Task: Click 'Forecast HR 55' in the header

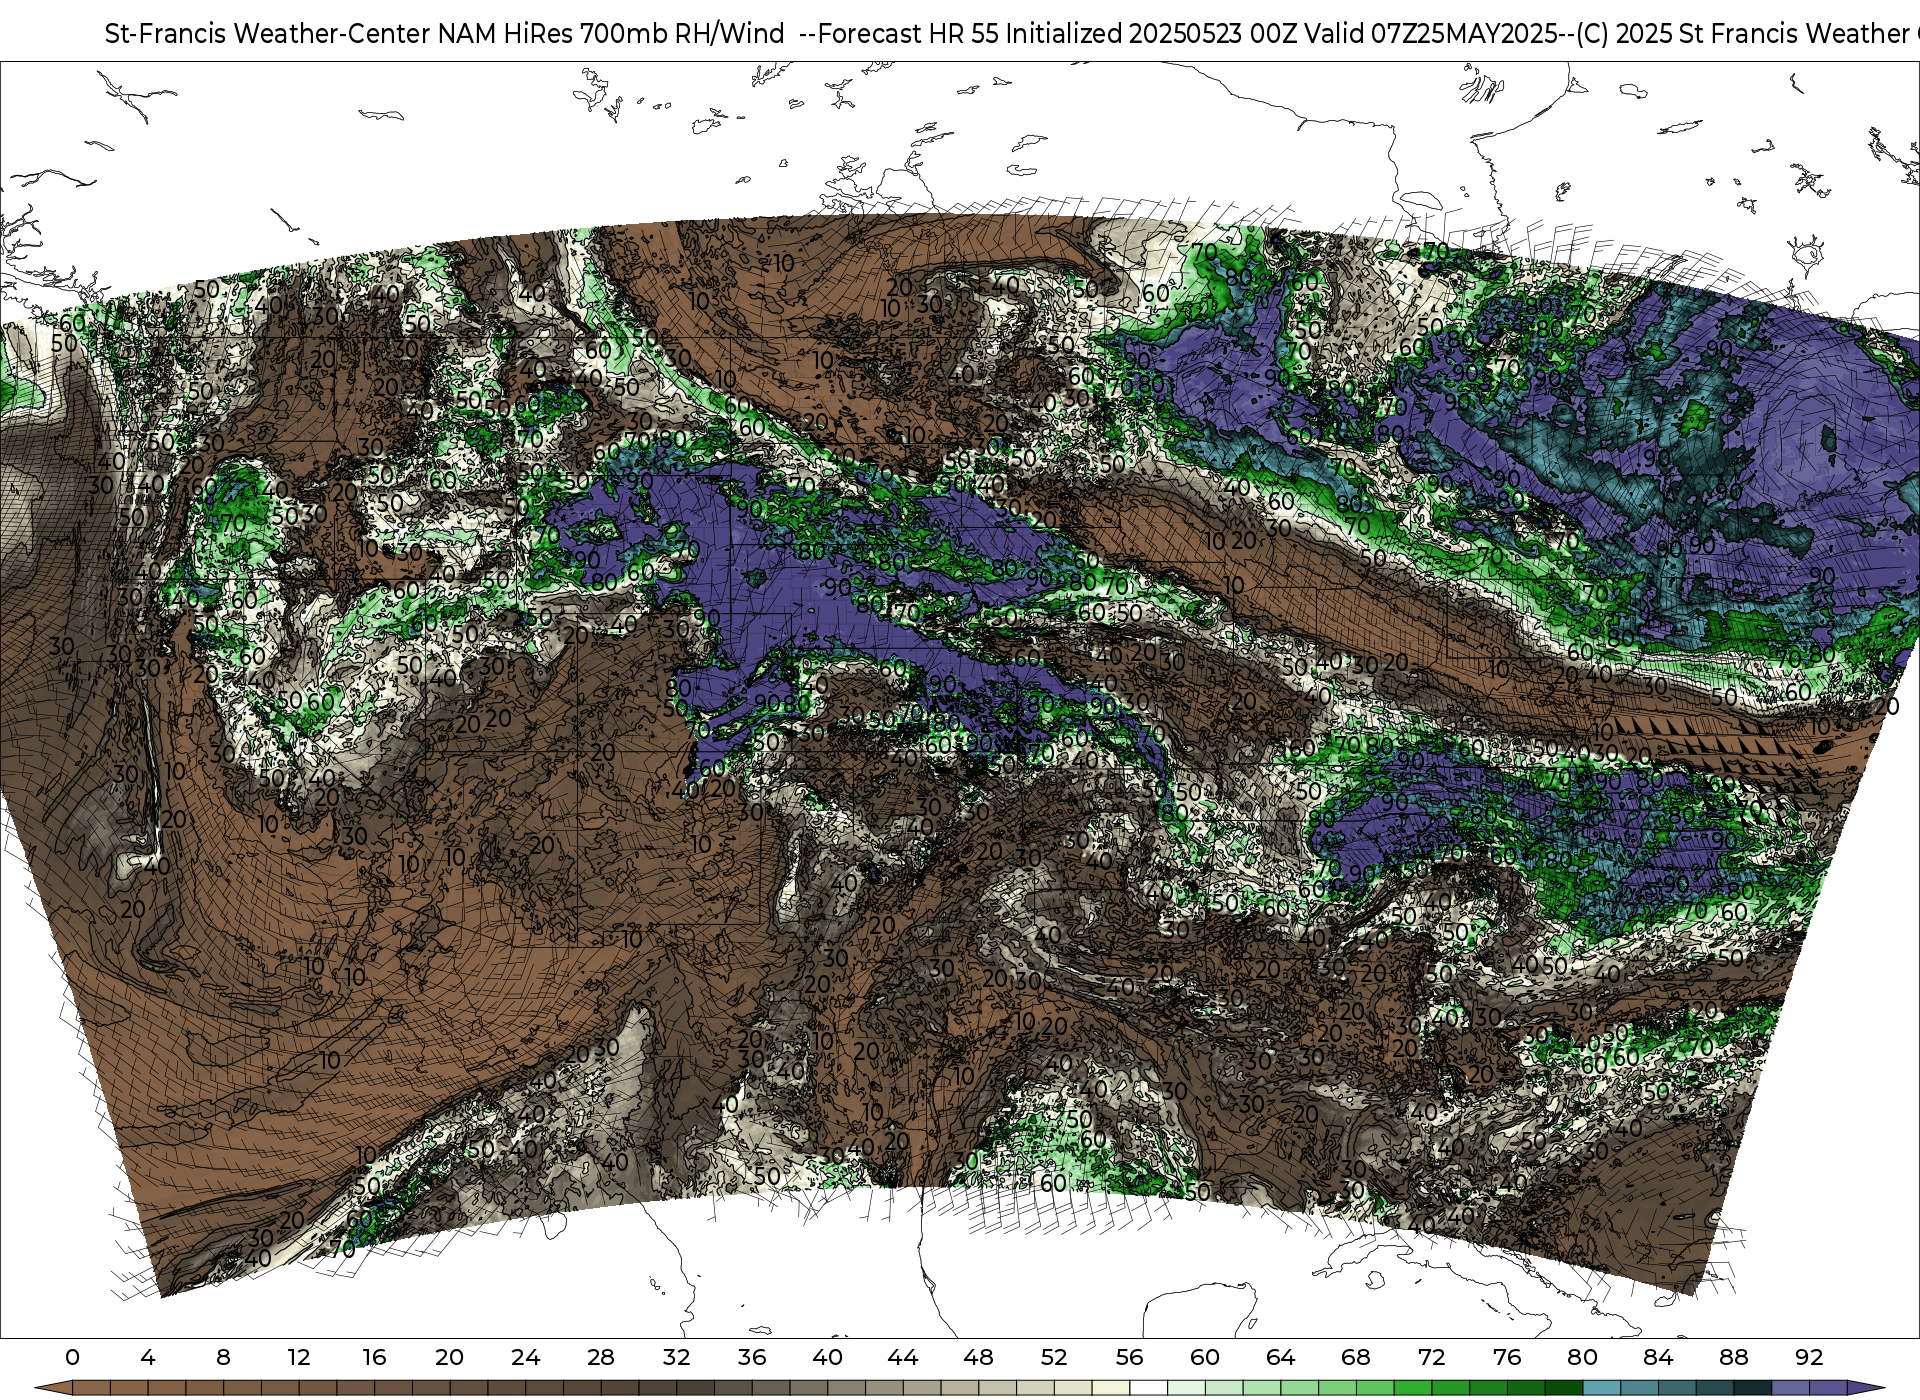Action: click(908, 33)
